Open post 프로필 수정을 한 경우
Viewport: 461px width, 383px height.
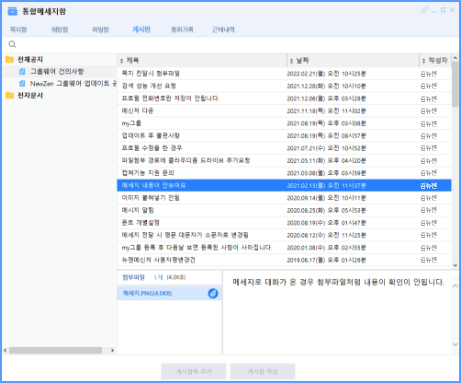(284, 148)
